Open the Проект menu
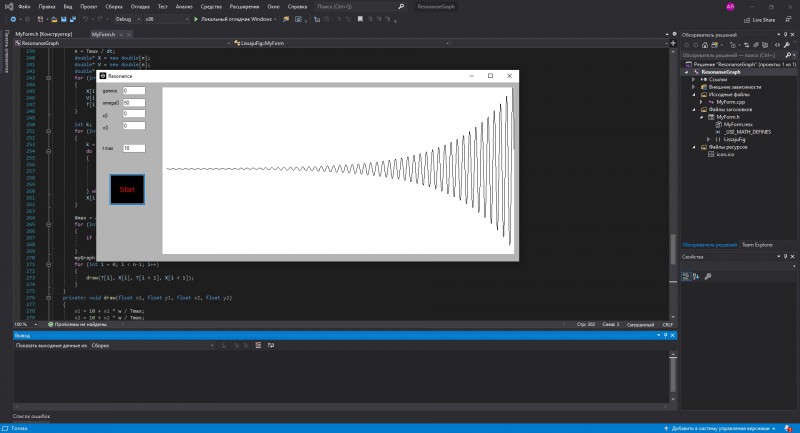 (89, 7)
